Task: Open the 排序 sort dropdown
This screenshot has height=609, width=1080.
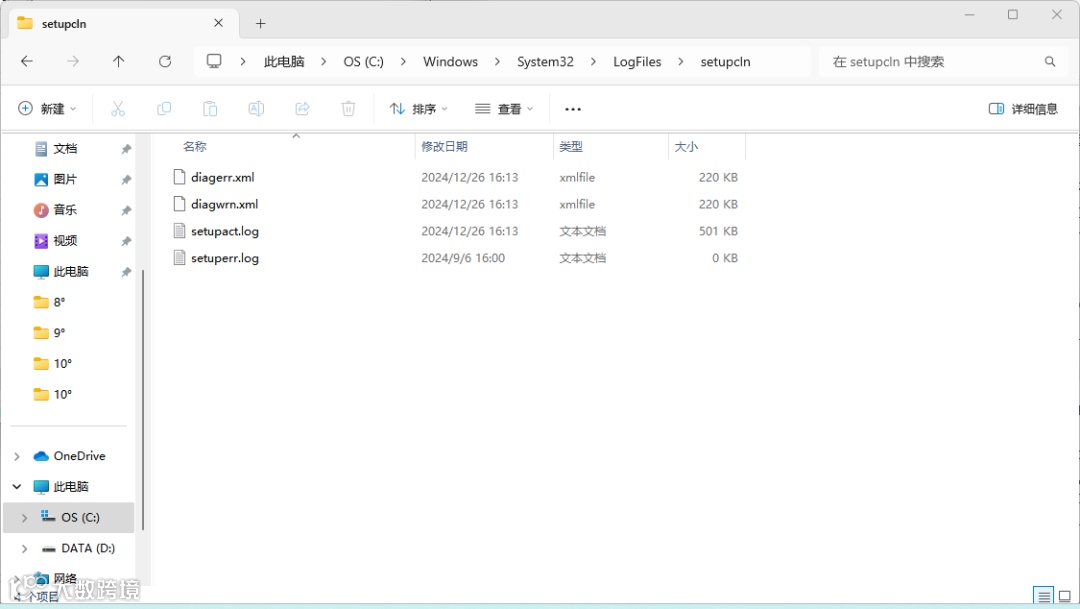Action: point(419,109)
